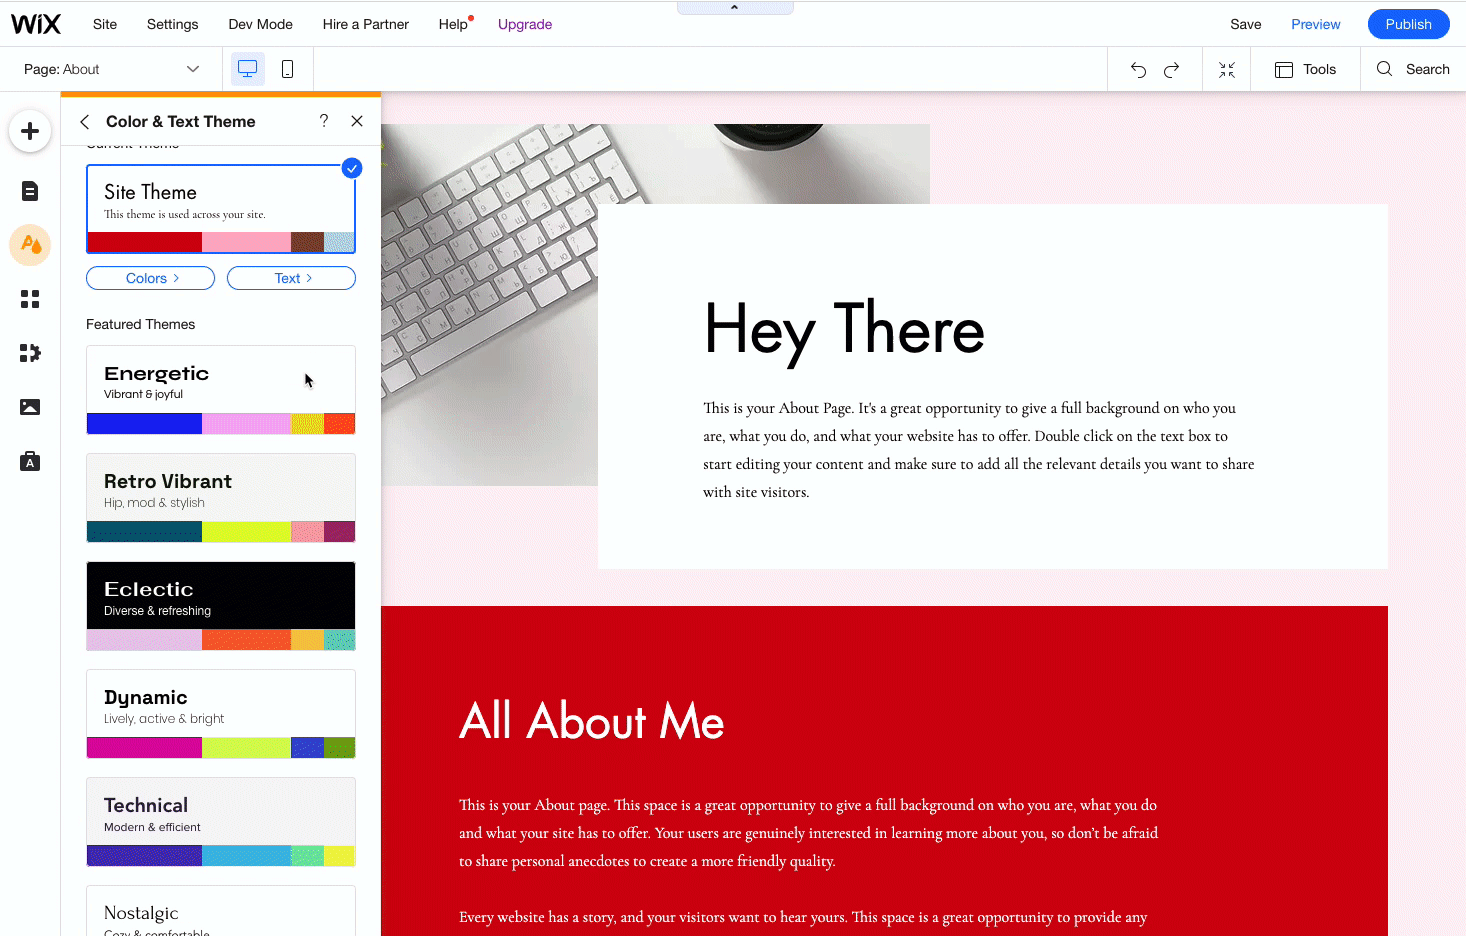Image resolution: width=1466 pixels, height=936 pixels.
Task: Open the Add Elements plus button
Action: (x=30, y=131)
